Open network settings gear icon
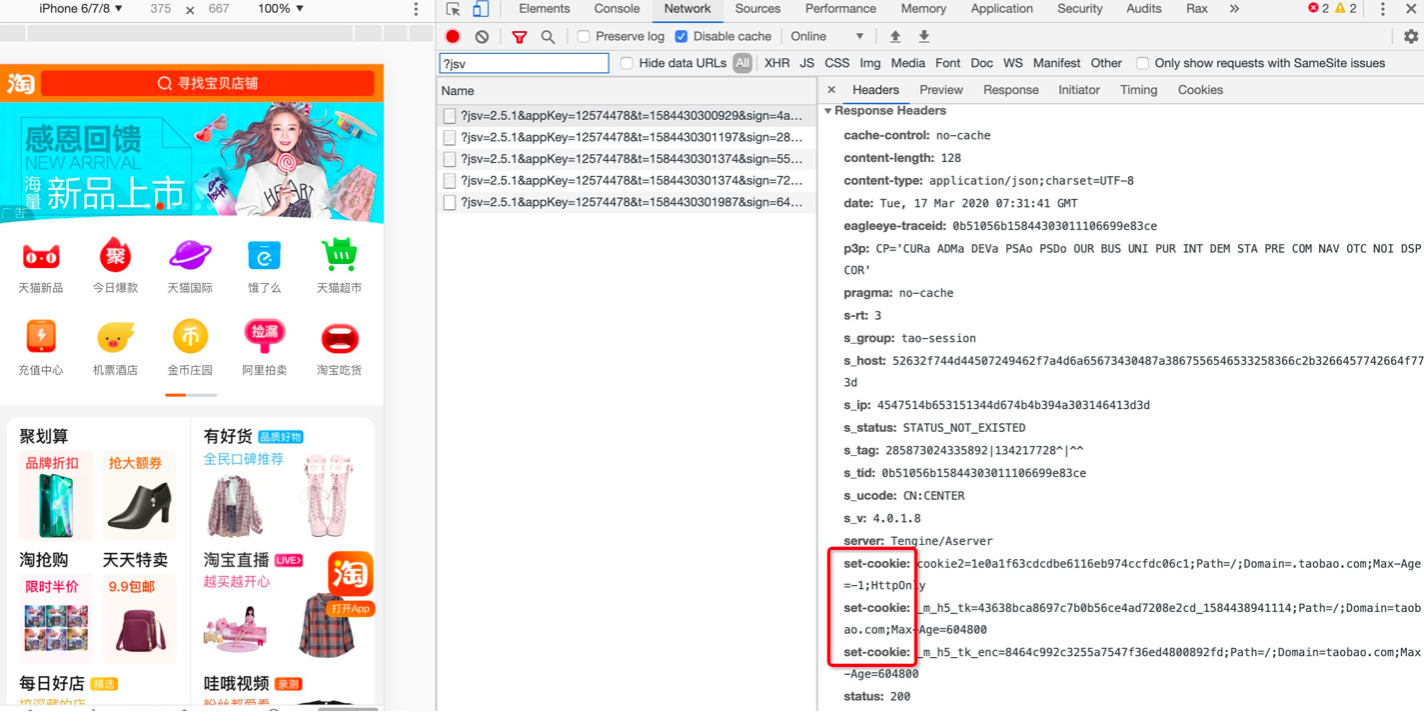The image size is (1424, 721). point(1411,36)
